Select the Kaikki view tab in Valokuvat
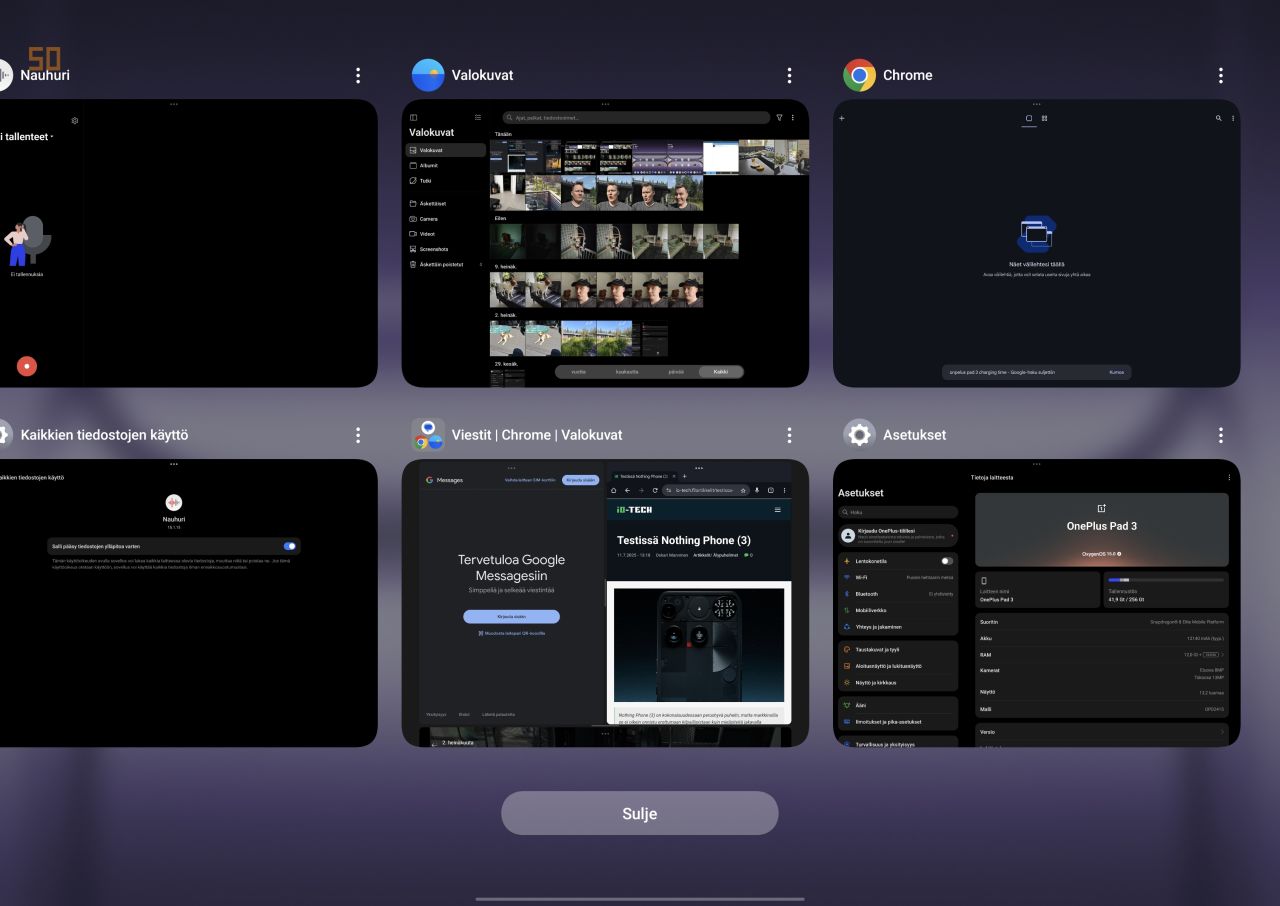1280x906 pixels. click(x=721, y=371)
